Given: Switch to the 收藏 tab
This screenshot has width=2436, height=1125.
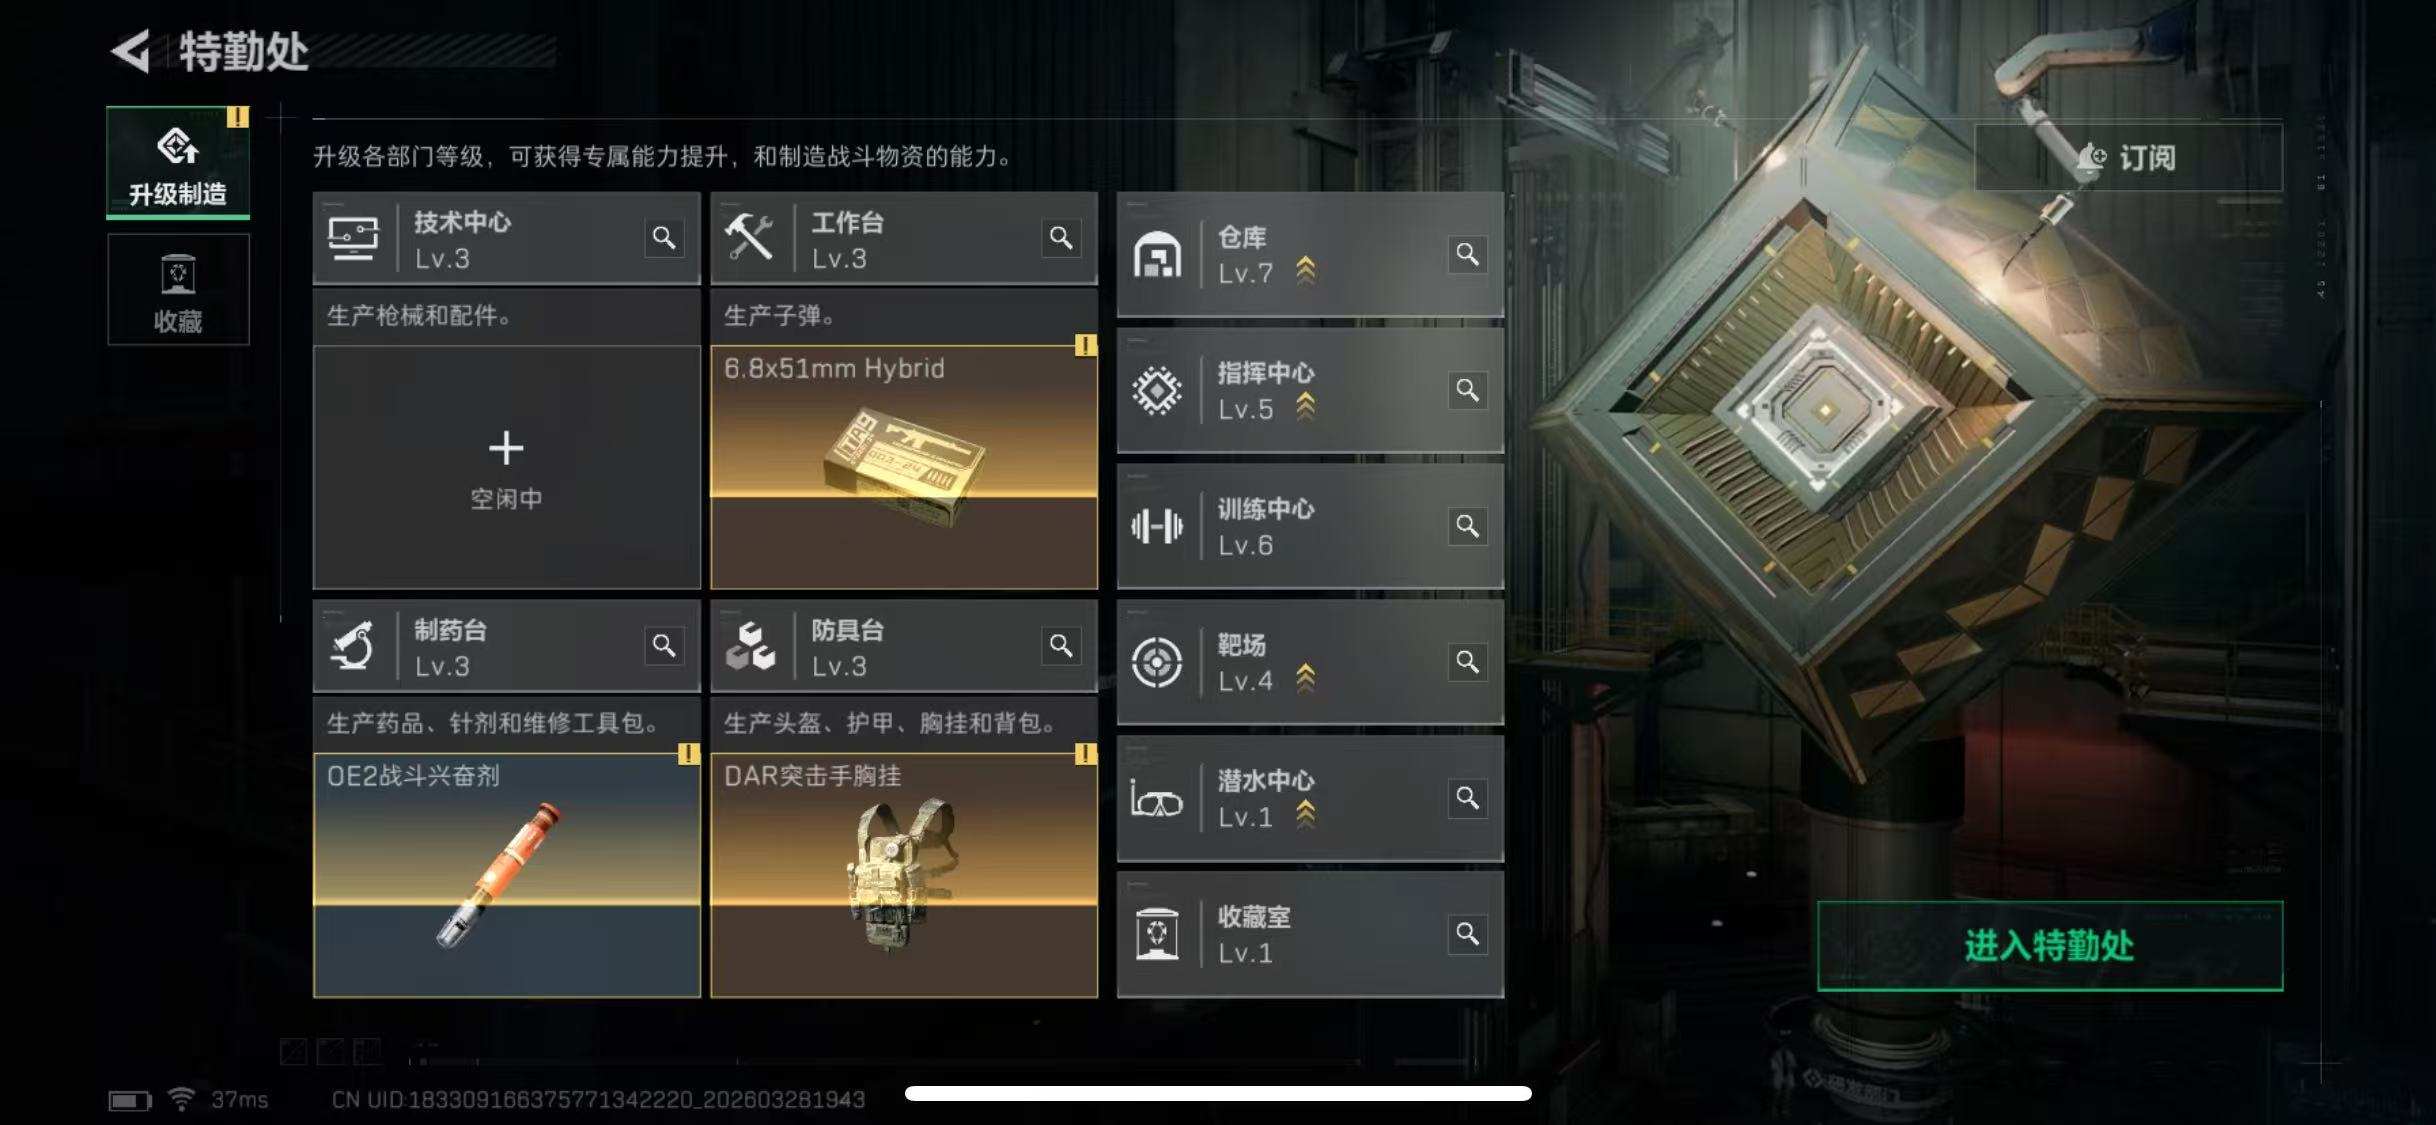Looking at the screenshot, I should tap(178, 290).
